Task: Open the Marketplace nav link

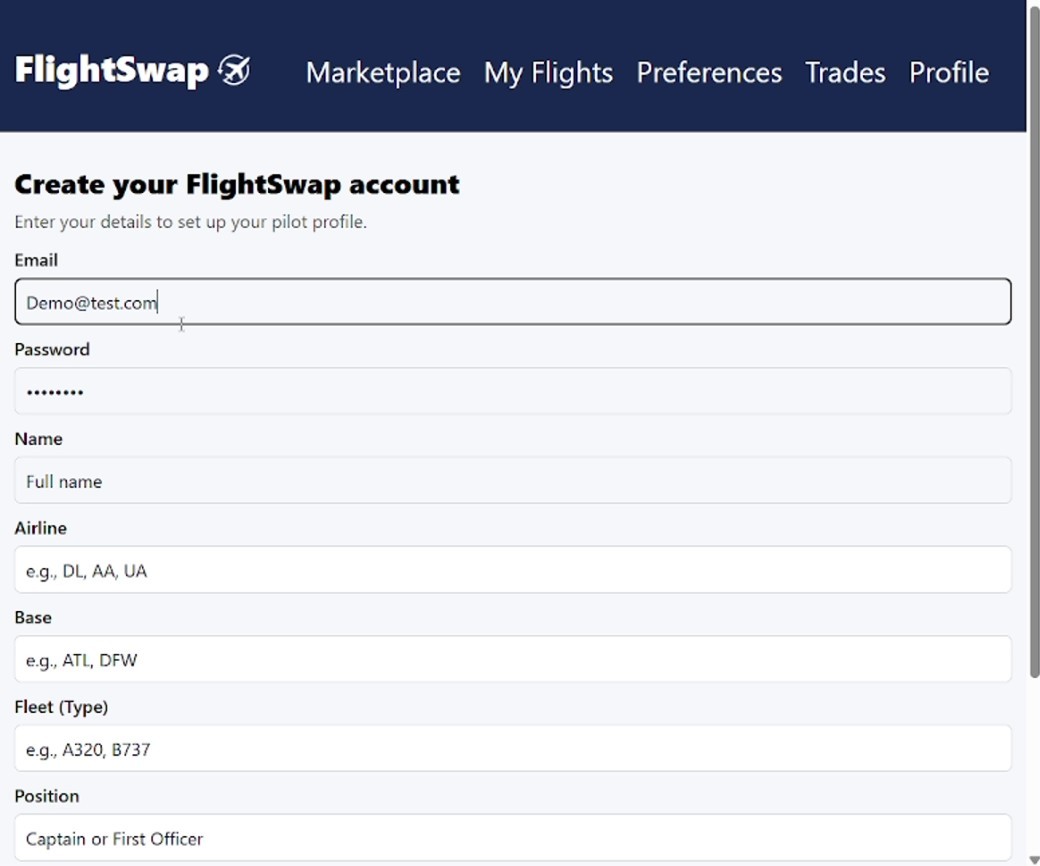Action: click(x=383, y=72)
